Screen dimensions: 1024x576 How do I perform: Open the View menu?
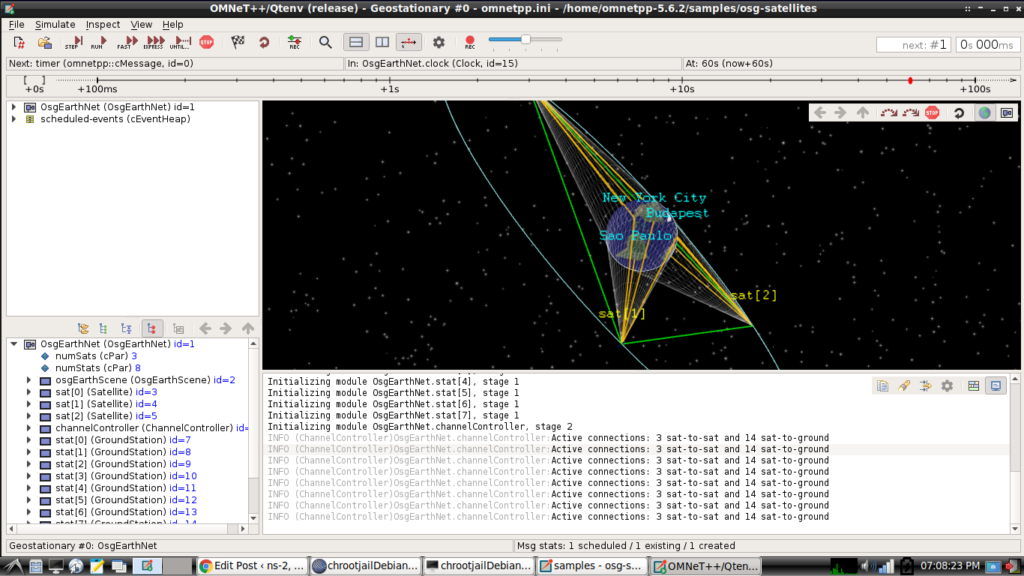[x=141, y=24]
